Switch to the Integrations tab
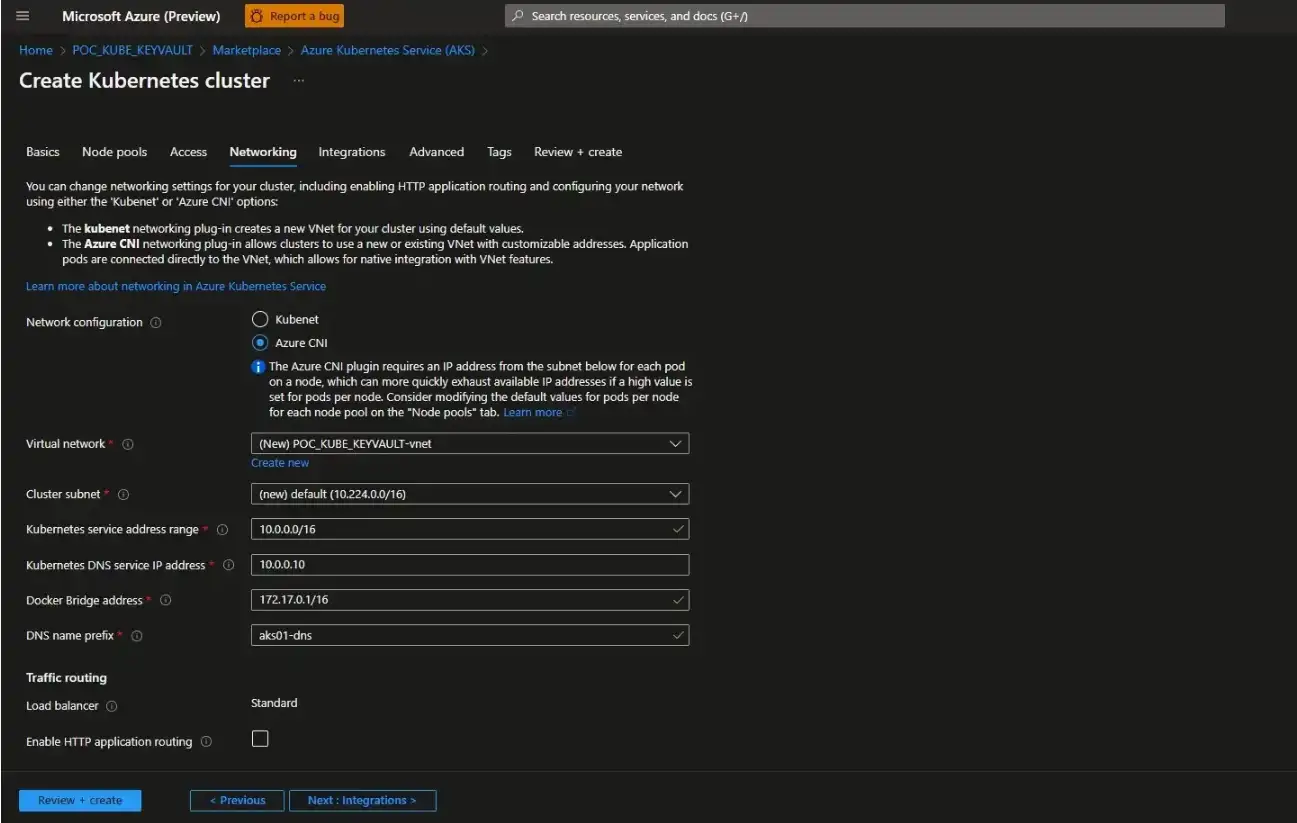Screen dimensions: 1297x823 [x=352, y=152]
